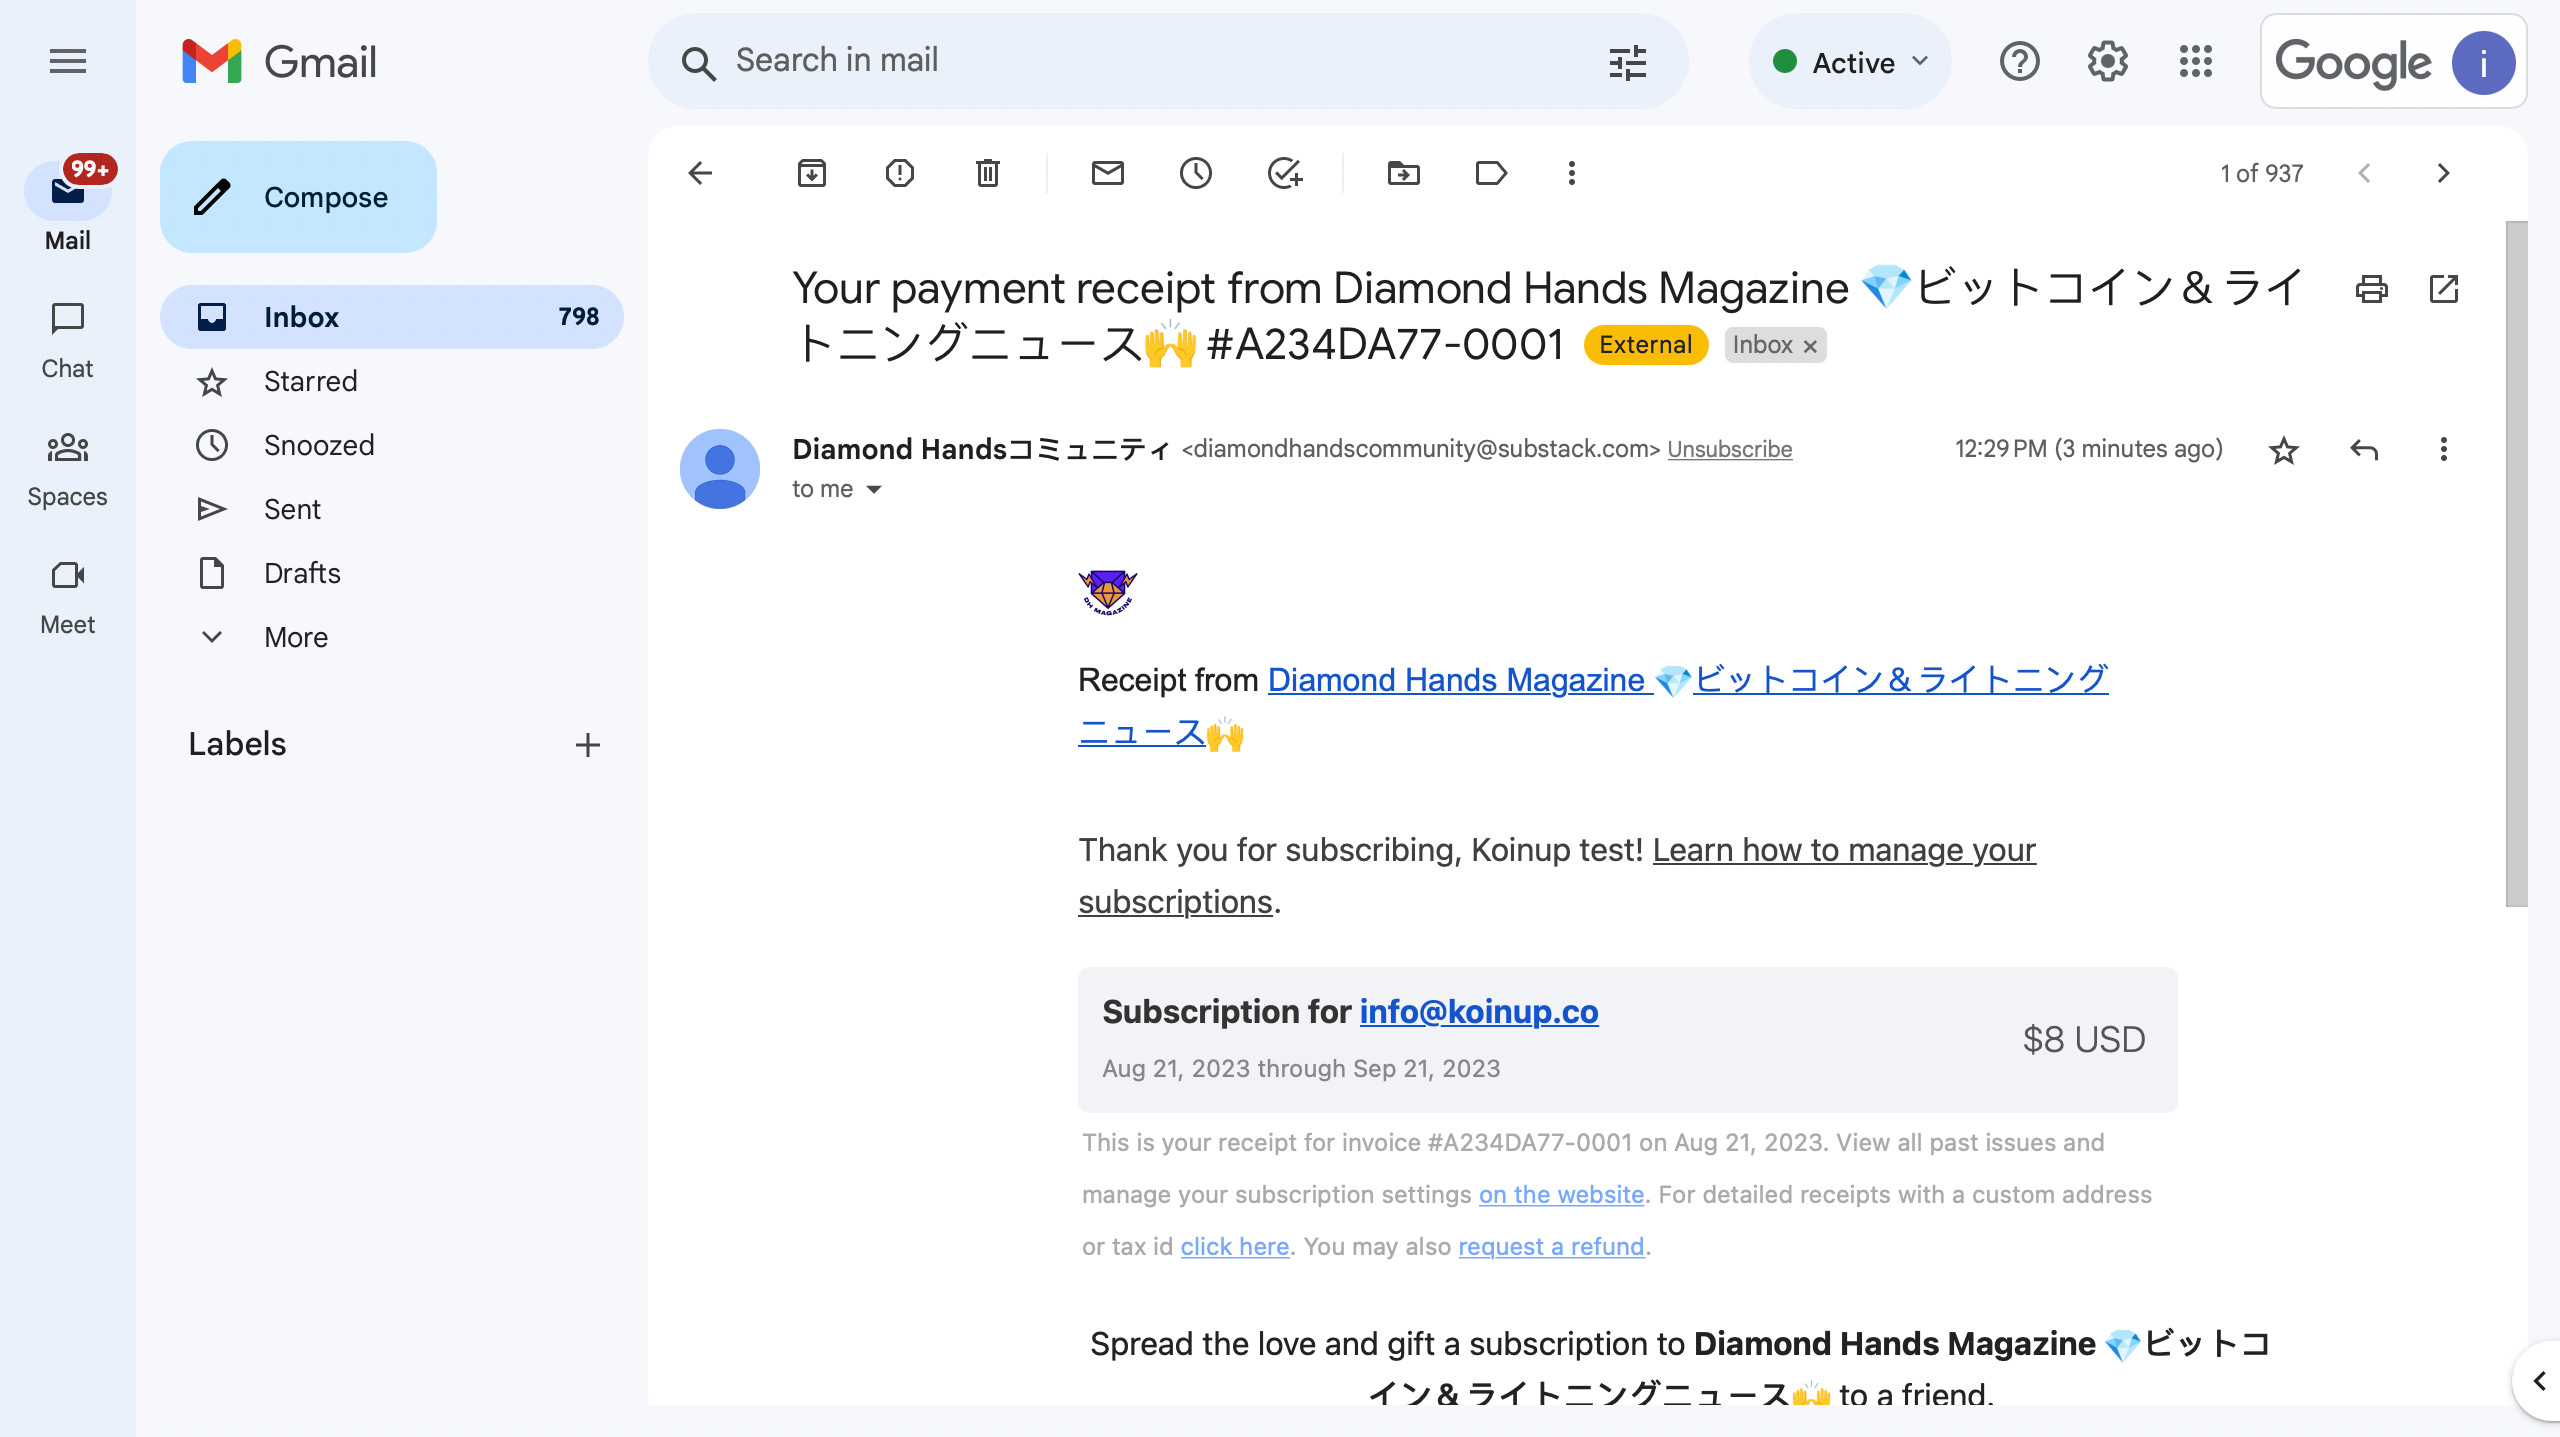The image size is (2560, 1437).
Task: Archive this email
Action: click(811, 173)
